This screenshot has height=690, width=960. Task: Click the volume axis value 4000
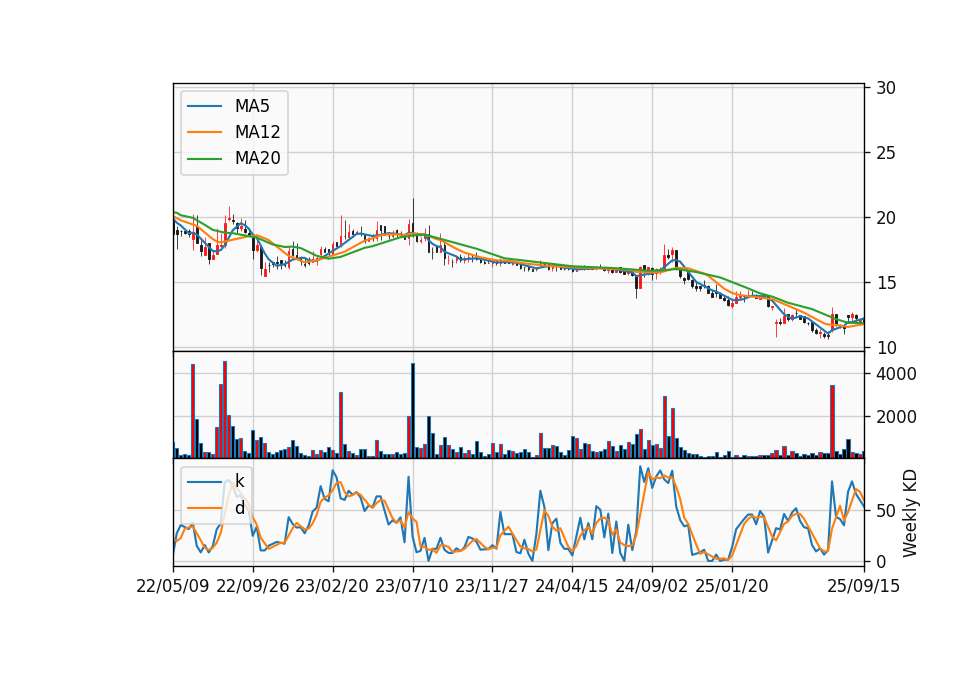[896, 374]
